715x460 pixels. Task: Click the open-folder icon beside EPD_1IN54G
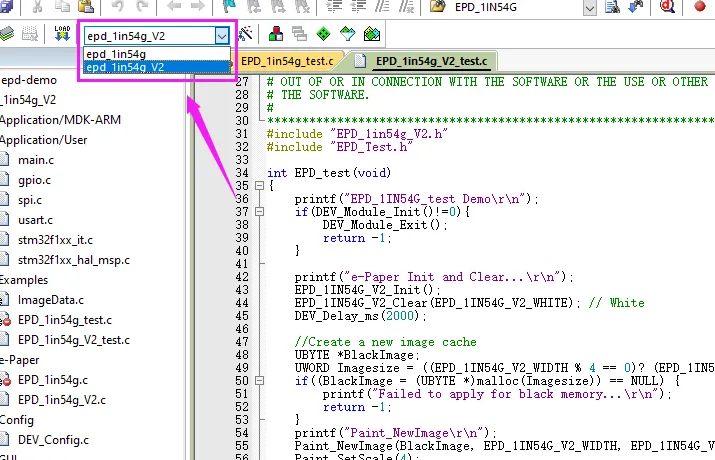tap(438, 6)
